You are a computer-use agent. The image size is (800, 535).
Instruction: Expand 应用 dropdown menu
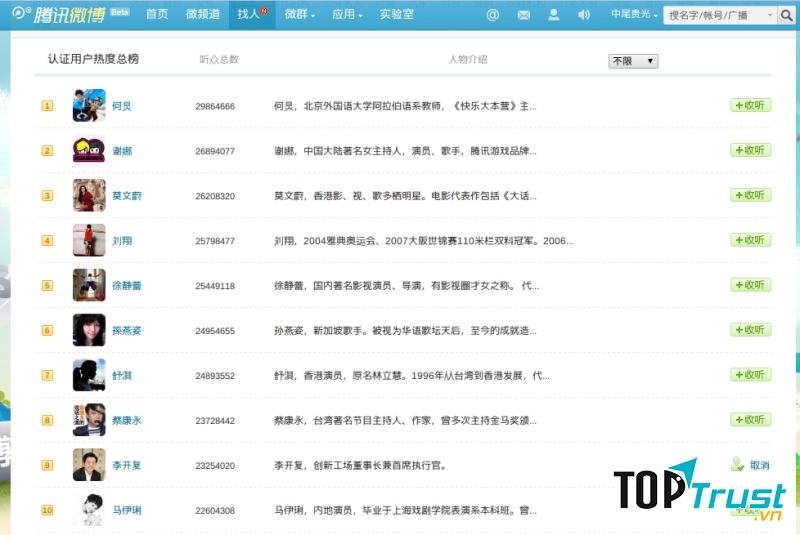point(347,14)
